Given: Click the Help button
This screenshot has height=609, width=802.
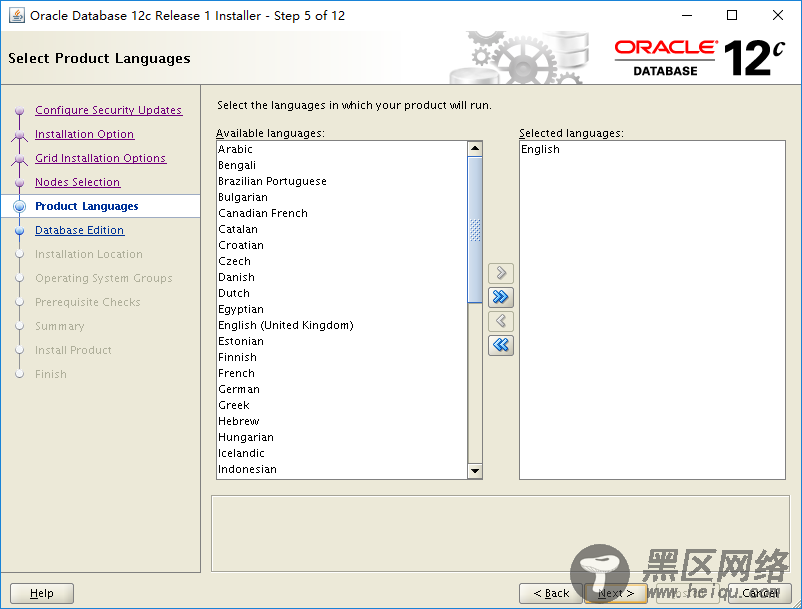Looking at the screenshot, I should [42, 593].
